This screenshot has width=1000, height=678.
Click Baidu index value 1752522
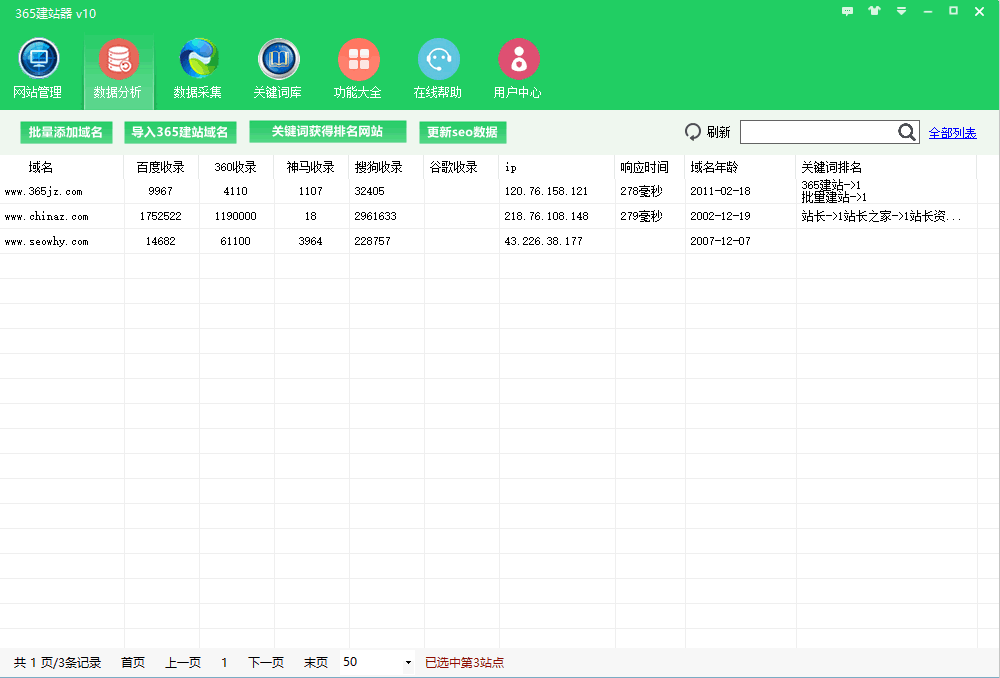[x=161, y=216]
